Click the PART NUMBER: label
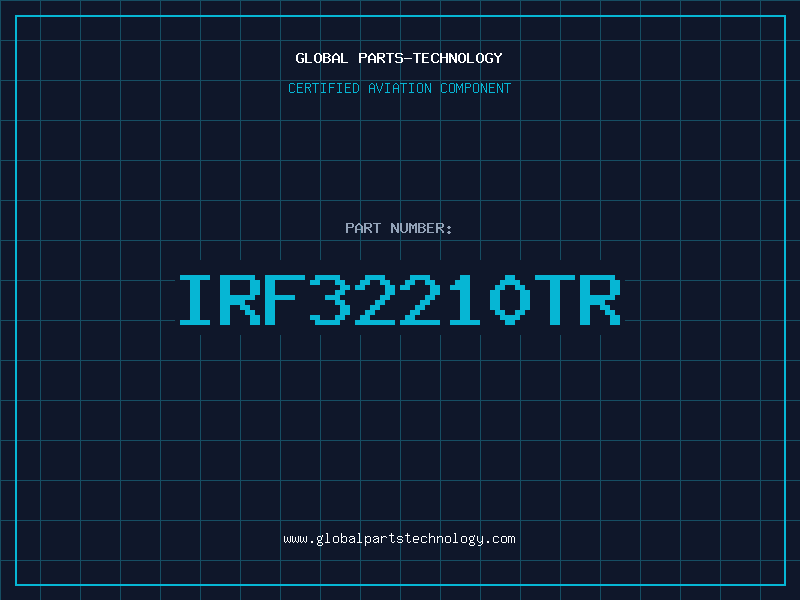This screenshot has height=600, width=800. coord(399,228)
